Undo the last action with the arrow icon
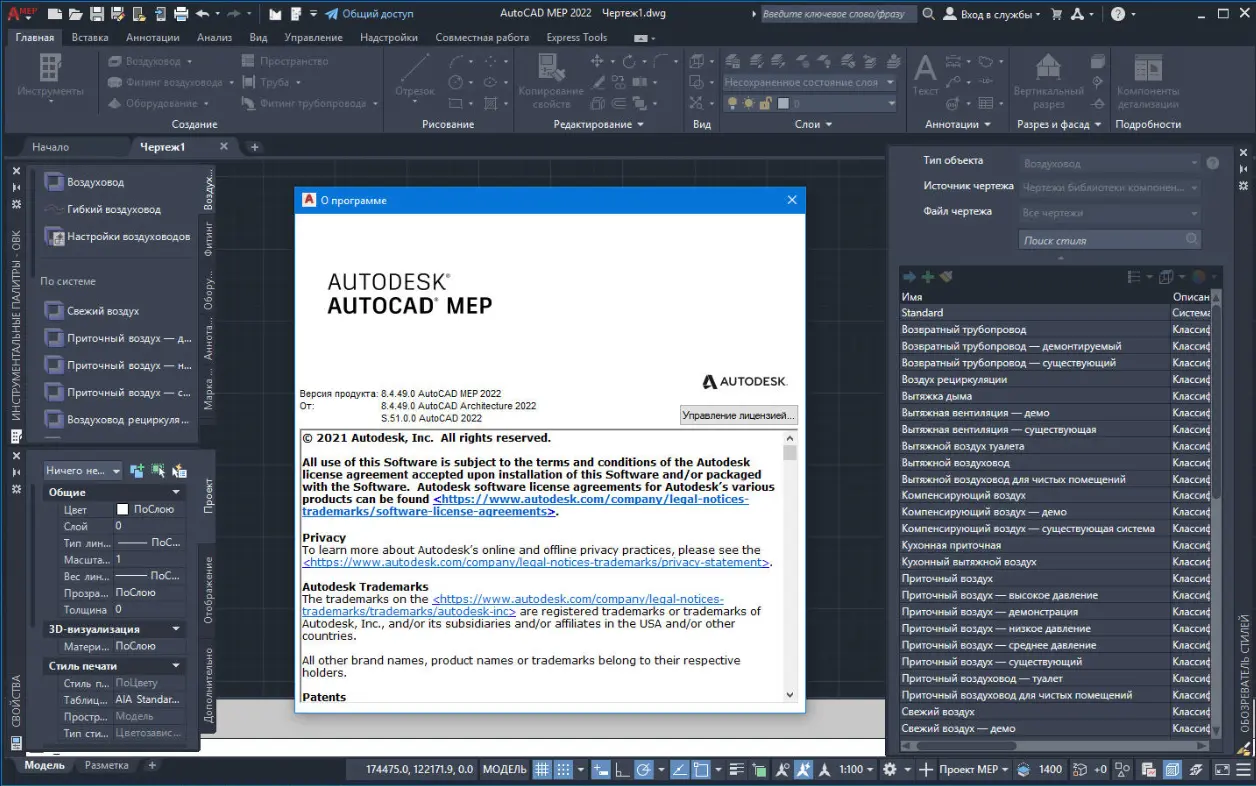 [202, 14]
